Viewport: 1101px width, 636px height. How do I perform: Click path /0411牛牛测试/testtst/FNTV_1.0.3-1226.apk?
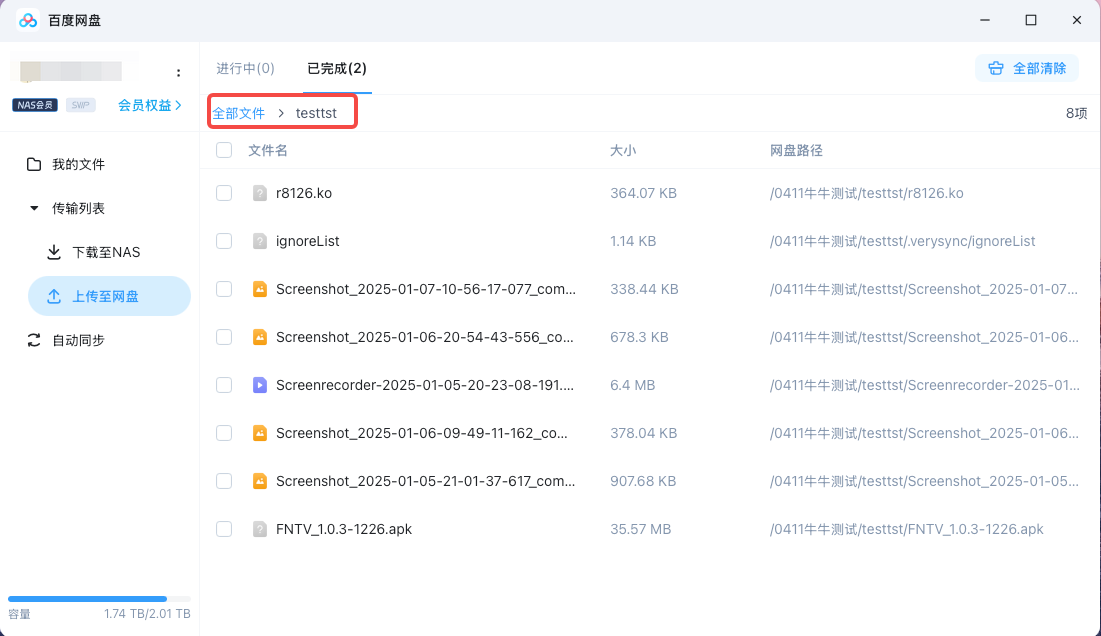pyautogui.click(x=906, y=529)
